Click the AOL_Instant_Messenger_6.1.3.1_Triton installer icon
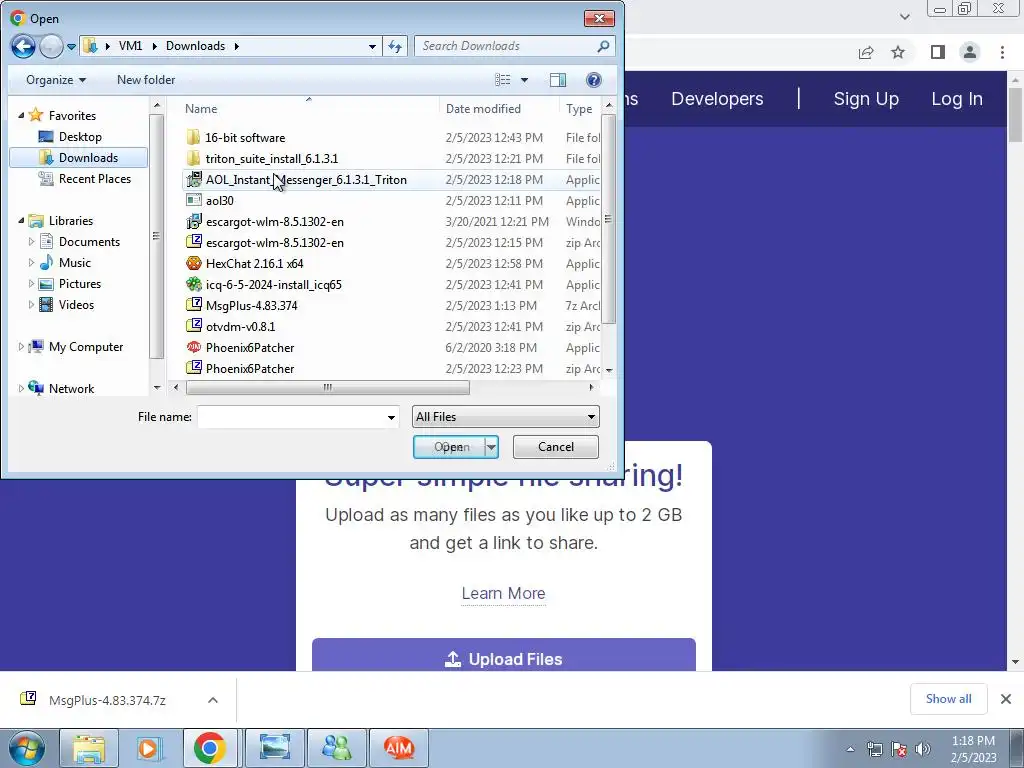Image resolution: width=1024 pixels, height=768 pixels. click(194, 180)
